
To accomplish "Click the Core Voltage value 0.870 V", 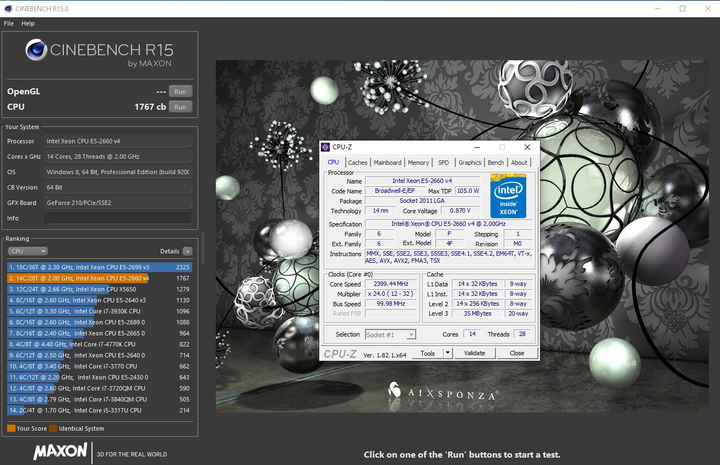I will [461, 211].
